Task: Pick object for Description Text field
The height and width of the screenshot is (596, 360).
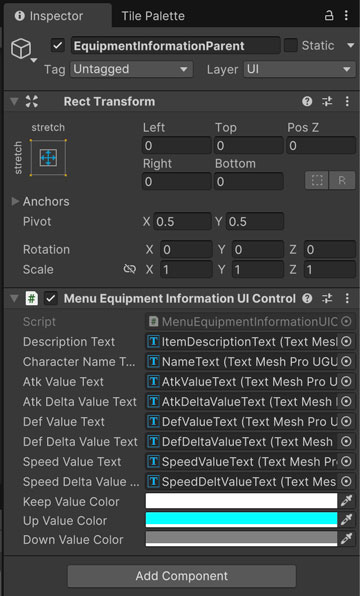Action: point(346,341)
